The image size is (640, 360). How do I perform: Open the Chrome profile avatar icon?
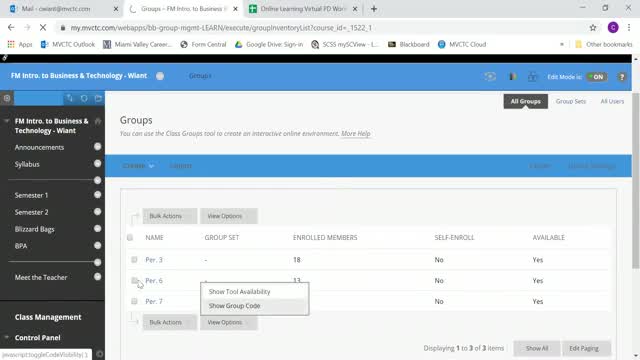tap(613, 27)
